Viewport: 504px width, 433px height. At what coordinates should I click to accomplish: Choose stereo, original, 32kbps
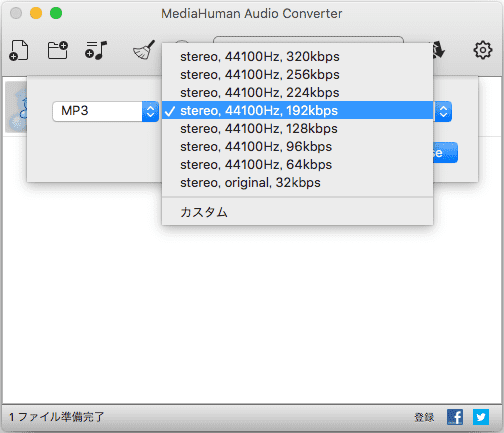click(x=297, y=182)
